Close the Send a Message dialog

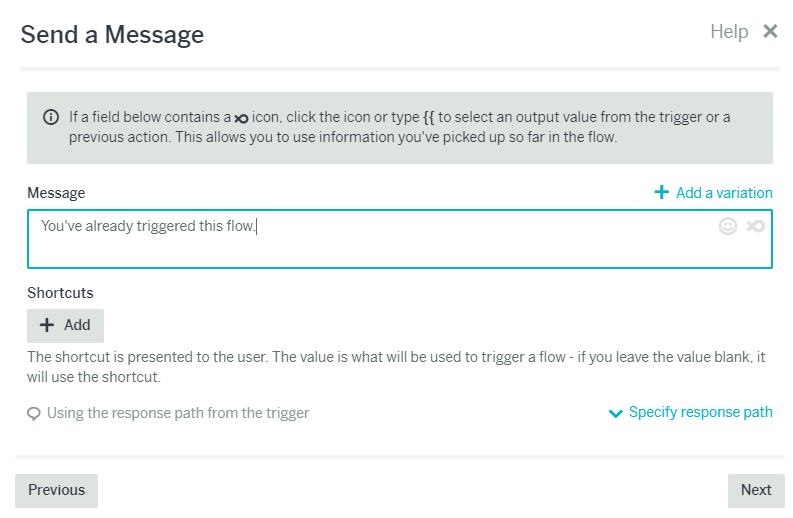tap(770, 31)
